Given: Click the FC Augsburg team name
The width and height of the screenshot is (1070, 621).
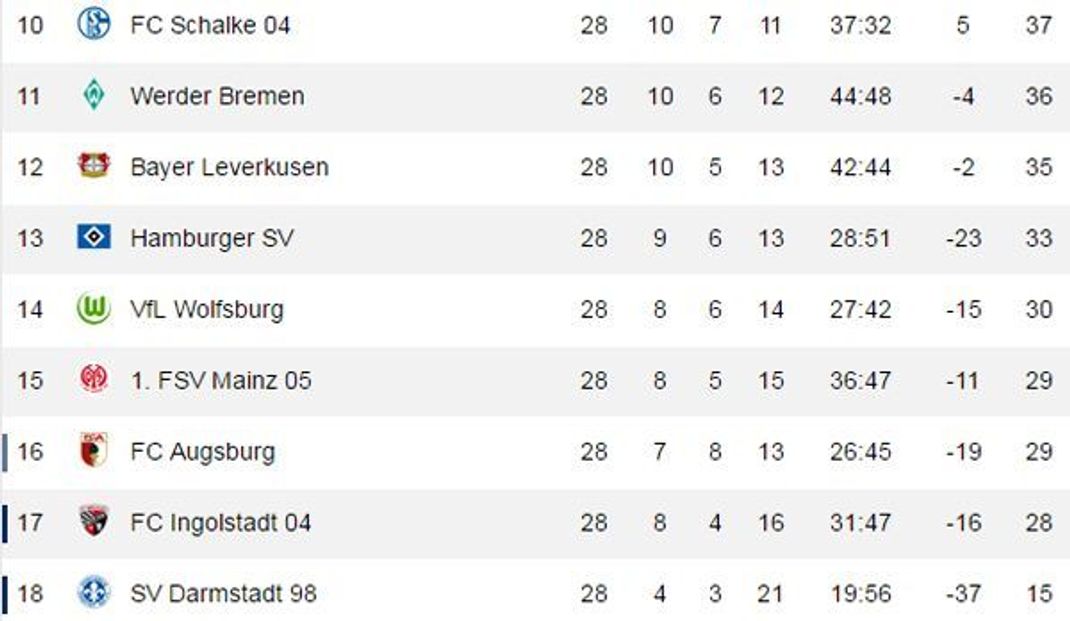Looking at the screenshot, I should (203, 452).
